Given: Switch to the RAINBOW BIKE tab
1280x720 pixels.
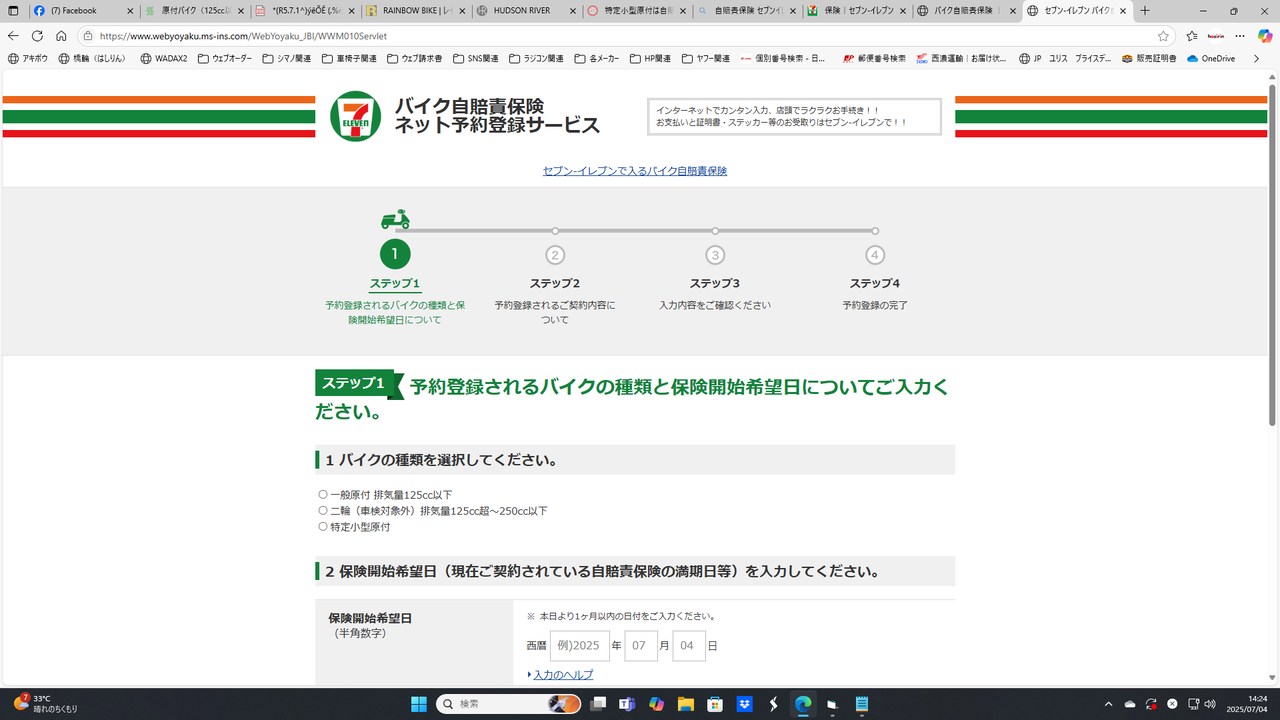Looking at the screenshot, I should click(415, 11).
